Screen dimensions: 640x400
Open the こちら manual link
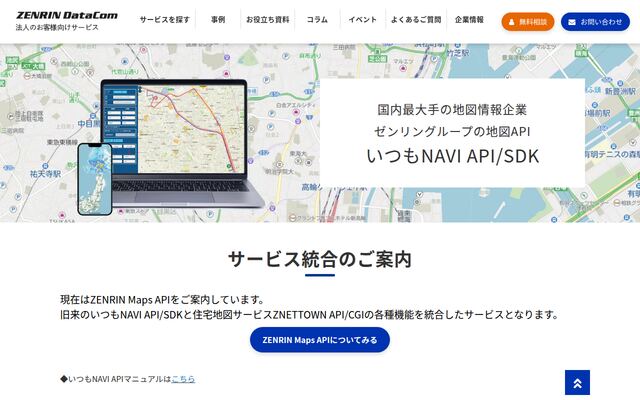point(183,379)
